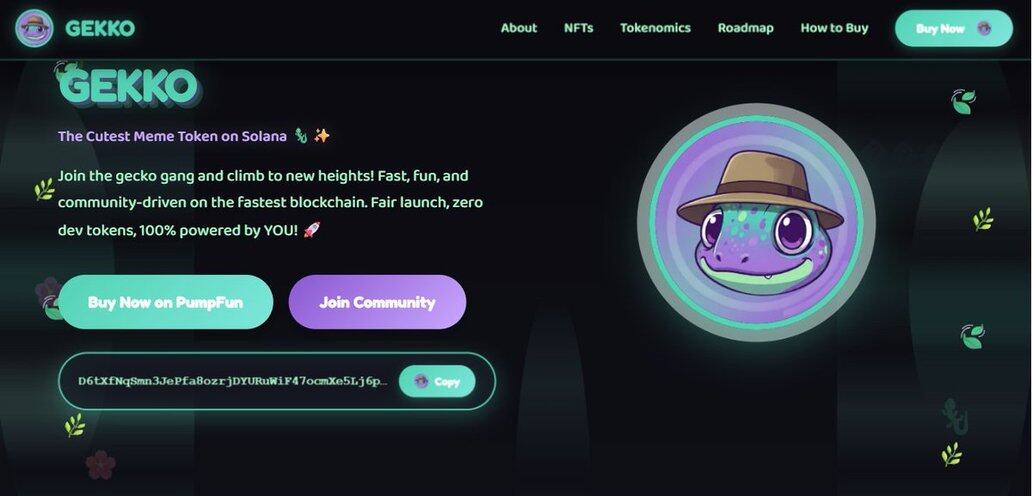This screenshot has height=496, width=1032.
Task: Click Buy Now on PumpFun button
Action: point(165,302)
